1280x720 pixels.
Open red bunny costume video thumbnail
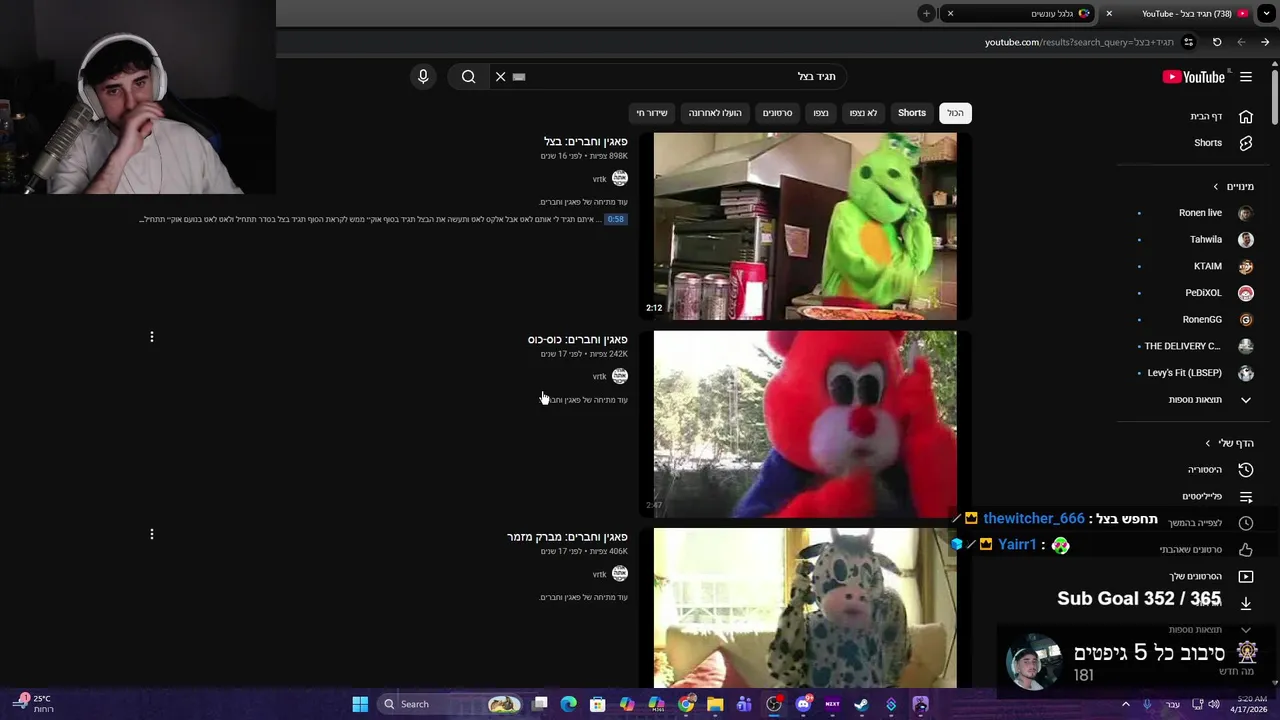[805, 424]
